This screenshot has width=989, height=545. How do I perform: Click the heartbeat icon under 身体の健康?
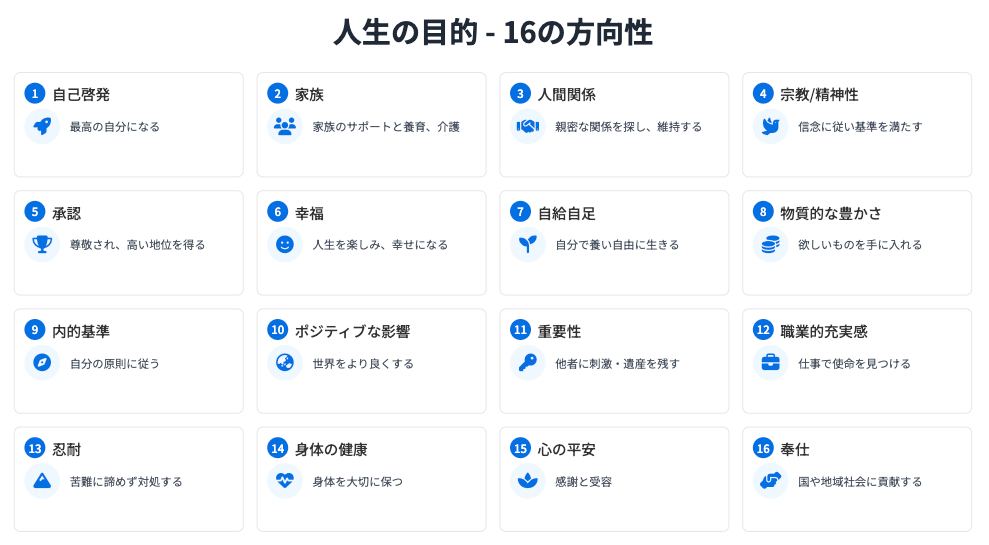click(285, 481)
